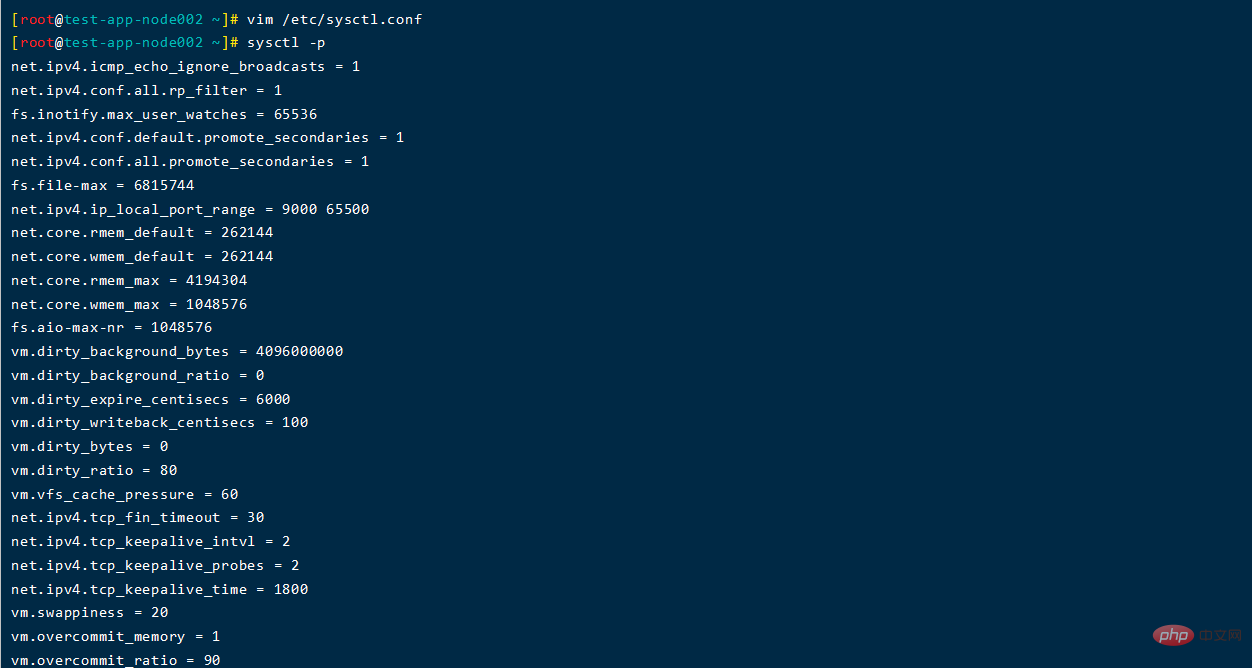
Task: Click the net.core.wmem_max = 1048576 line
Action: (129, 304)
